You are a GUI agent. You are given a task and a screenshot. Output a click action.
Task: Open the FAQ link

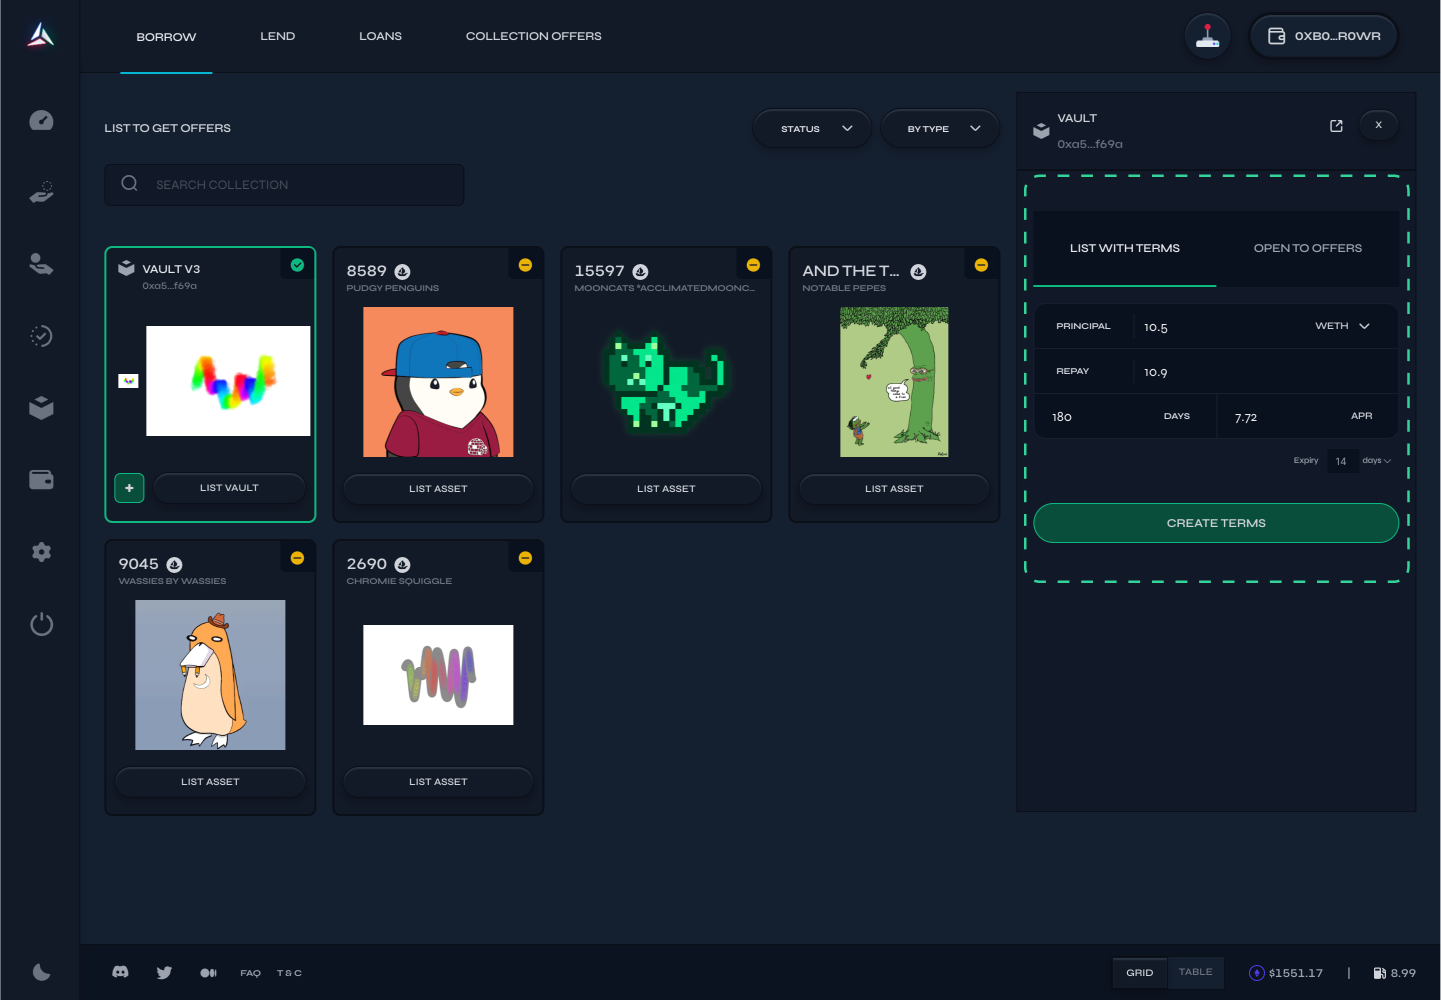[x=250, y=973]
